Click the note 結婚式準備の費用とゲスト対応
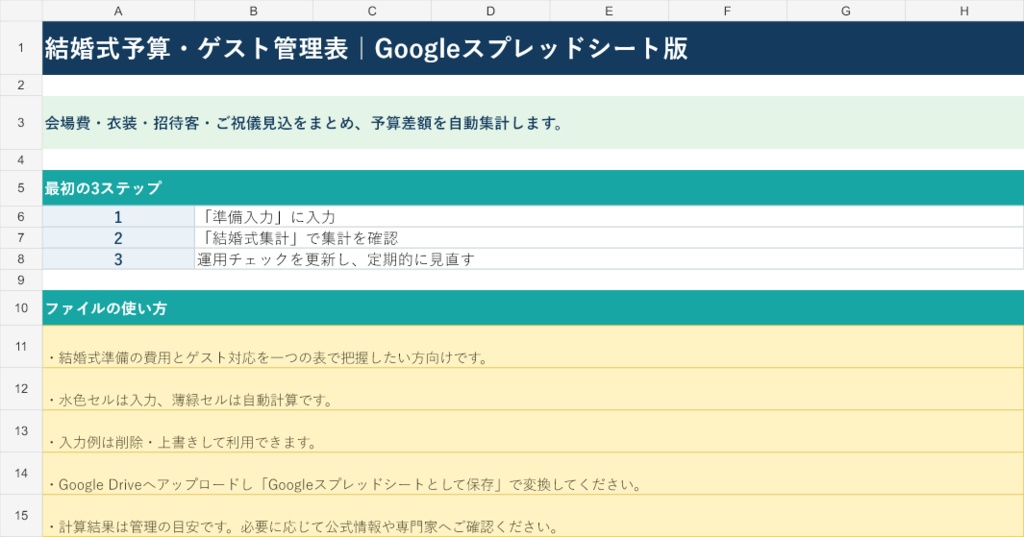This screenshot has height=537, width=1024. click(x=533, y=347)
